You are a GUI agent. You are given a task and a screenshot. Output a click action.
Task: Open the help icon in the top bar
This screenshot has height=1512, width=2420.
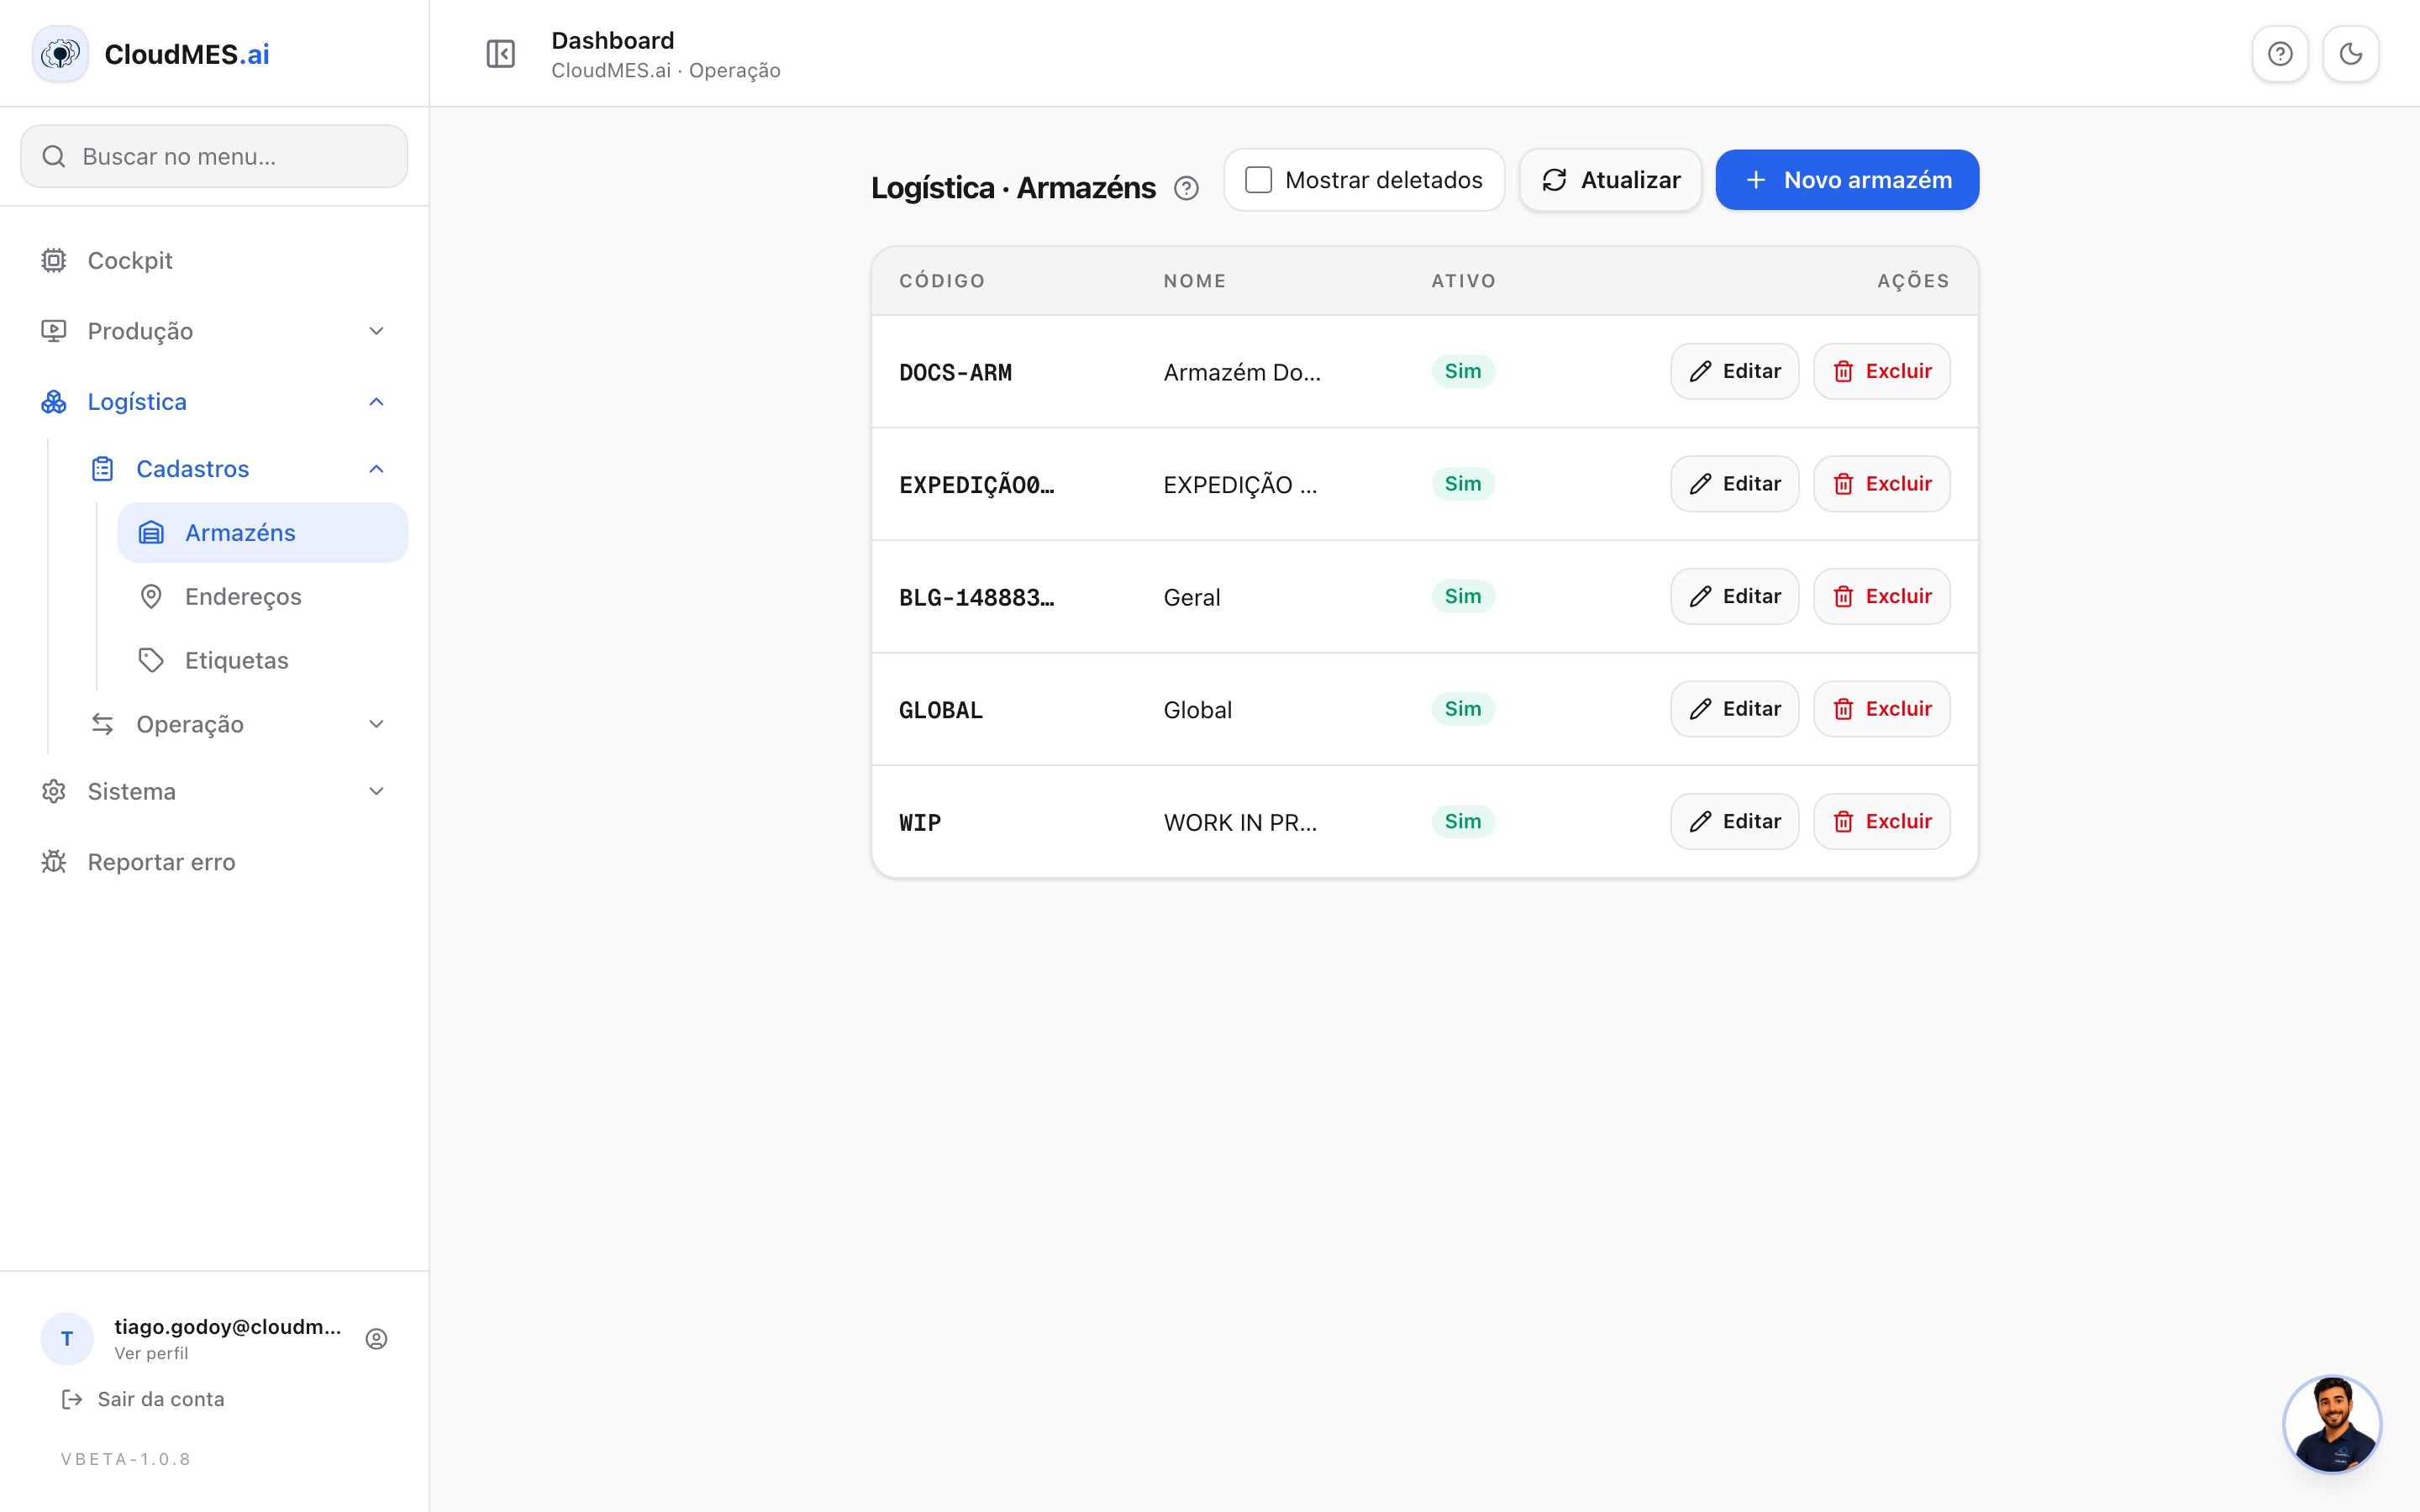click(x=2280, y=54)
